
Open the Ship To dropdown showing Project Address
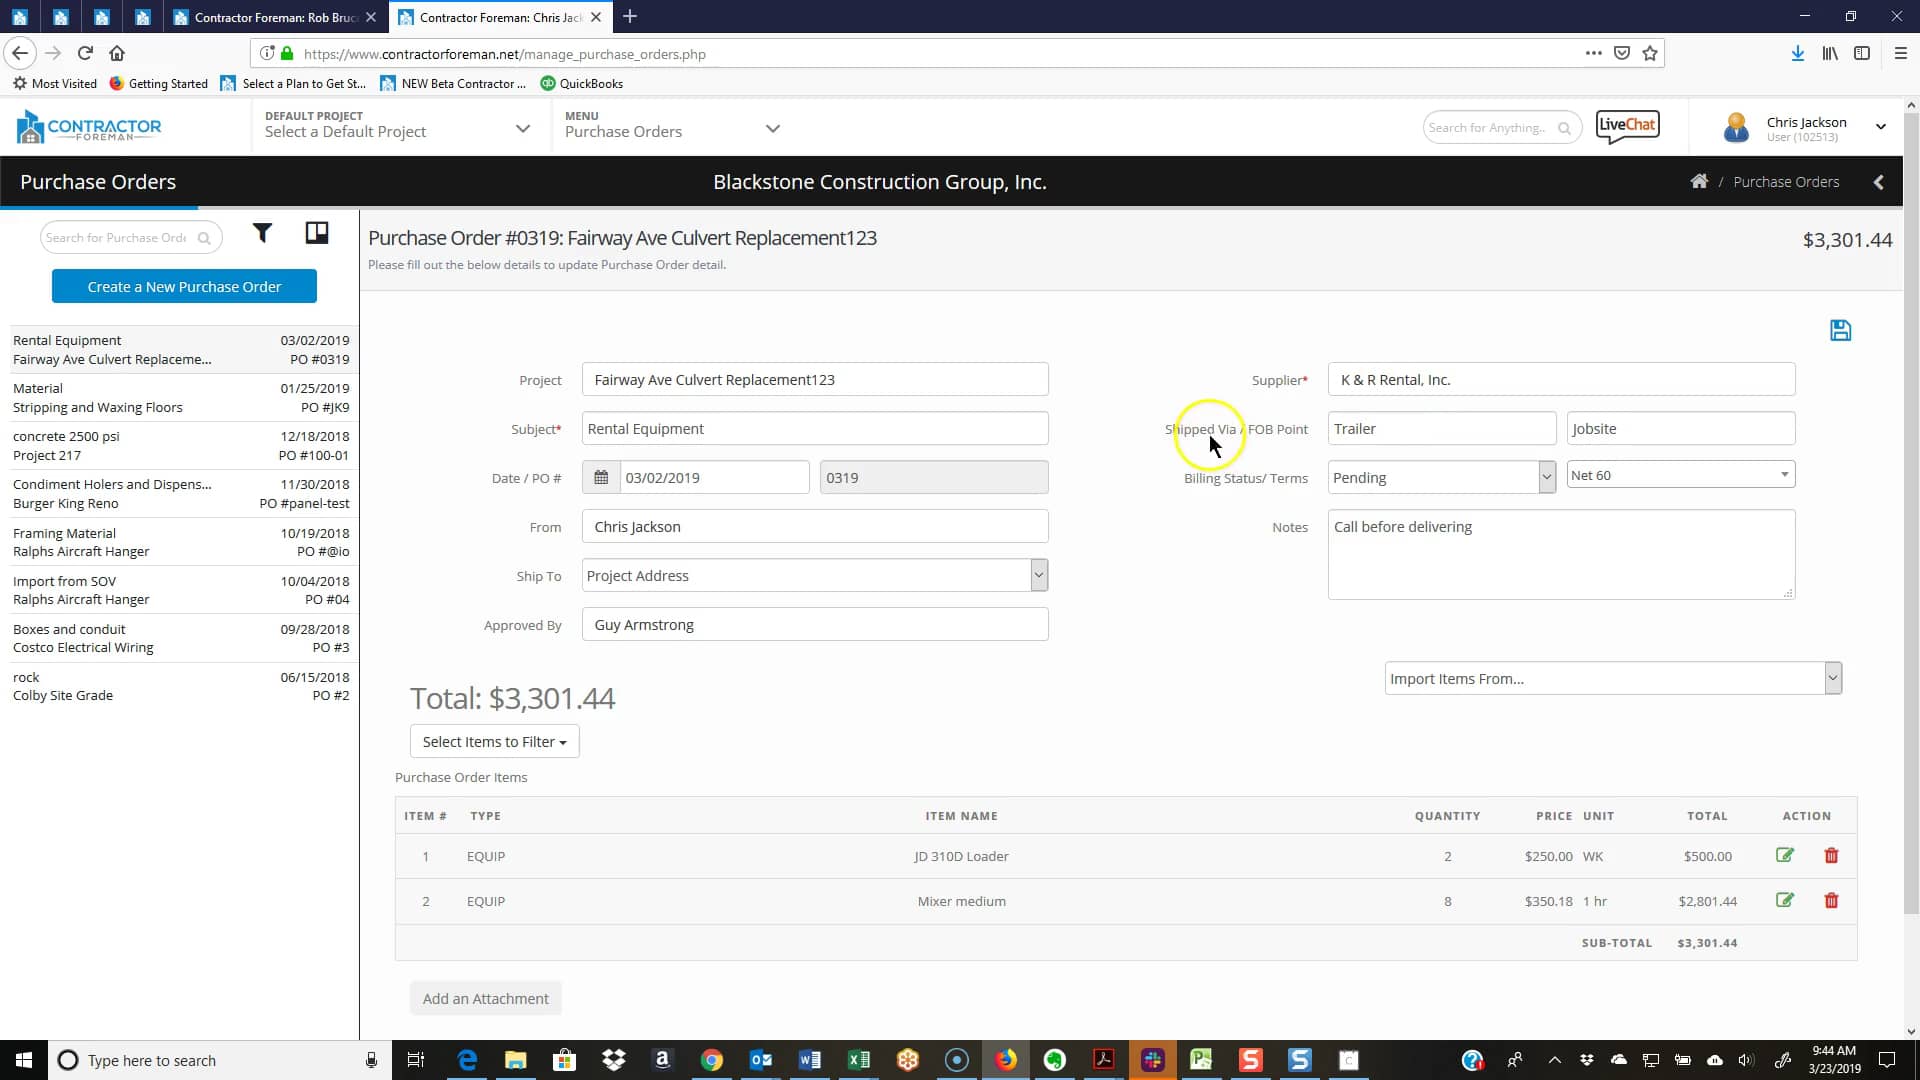pyautogui.click(x=1039, y=575)
